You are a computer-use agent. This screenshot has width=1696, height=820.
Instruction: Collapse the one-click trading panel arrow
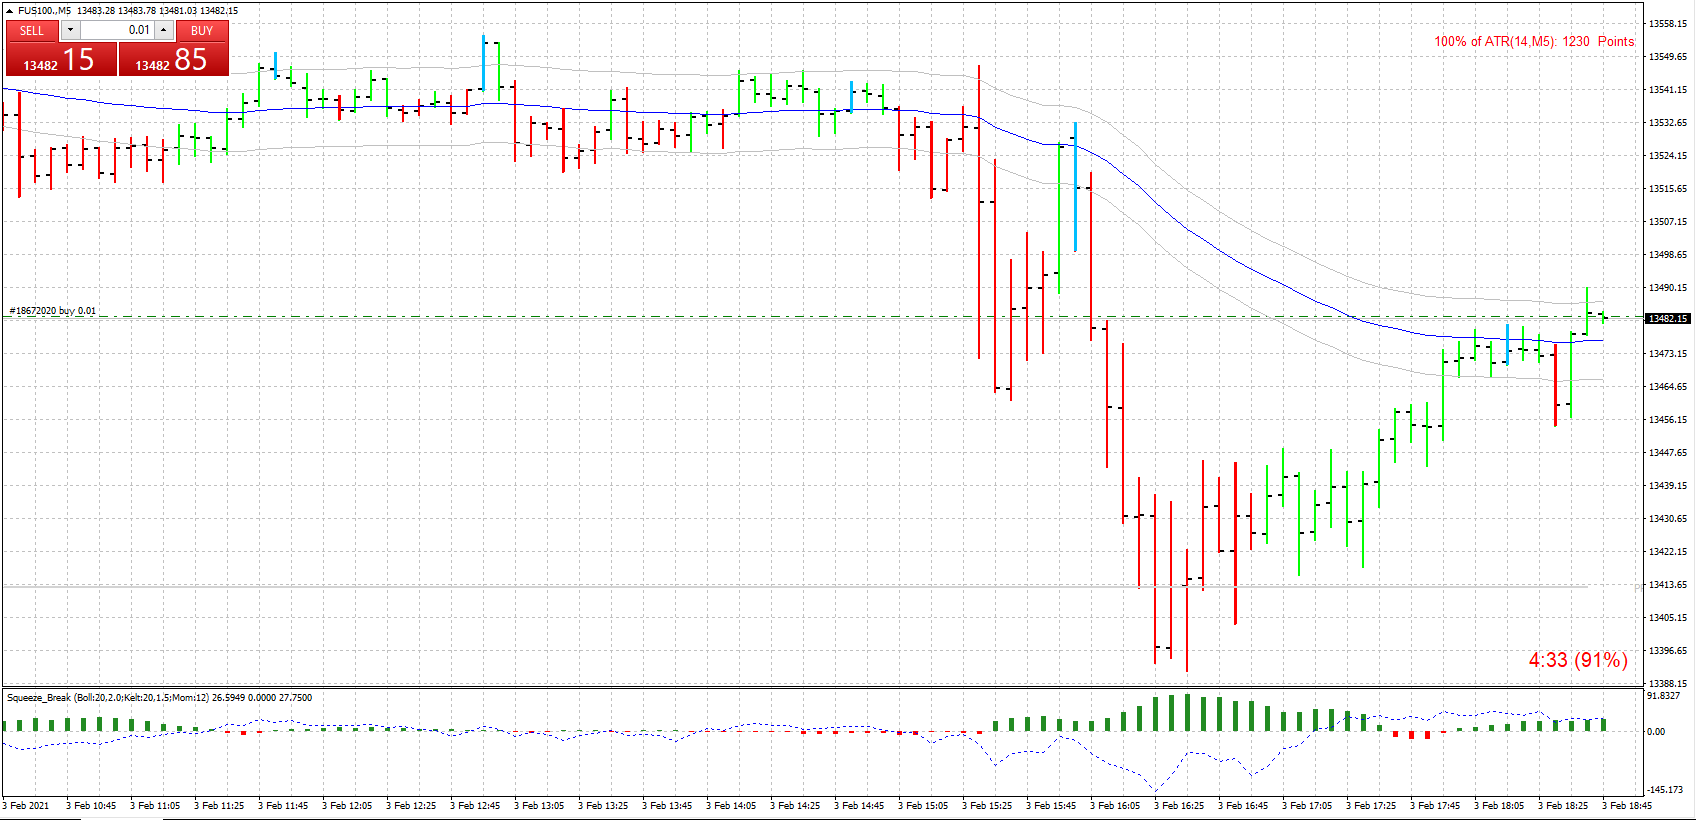9,10
